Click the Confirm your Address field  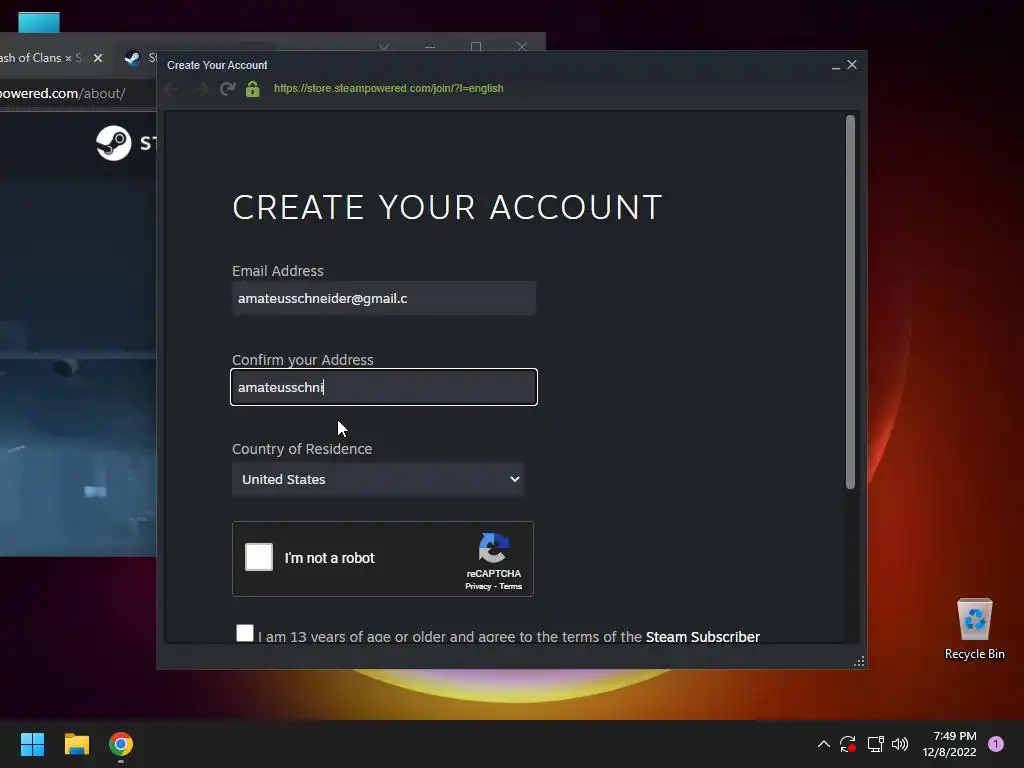click(x=384, y=387)
